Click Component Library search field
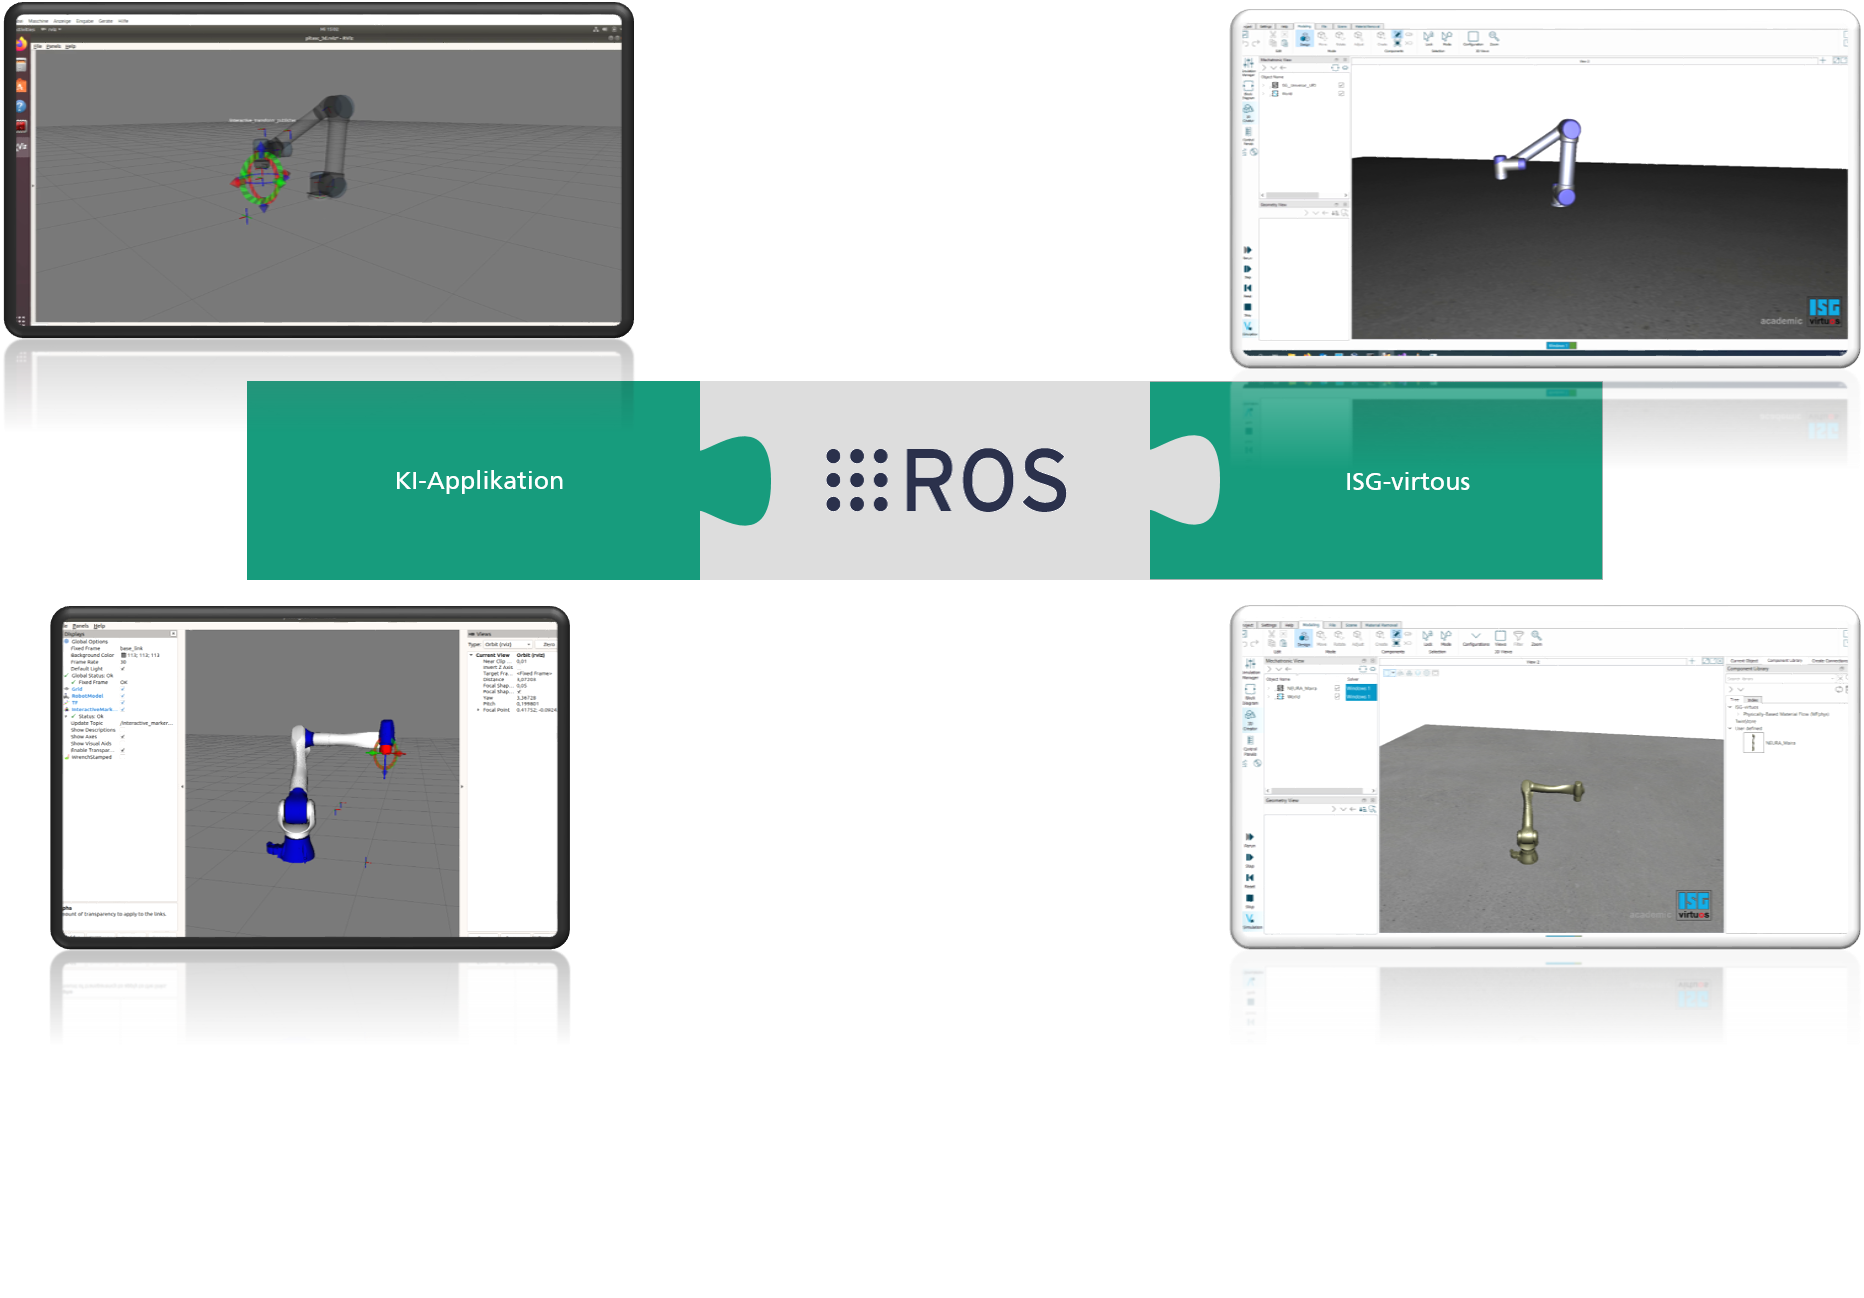Screen dimensions: 1864x1298 pos(1781,679)
